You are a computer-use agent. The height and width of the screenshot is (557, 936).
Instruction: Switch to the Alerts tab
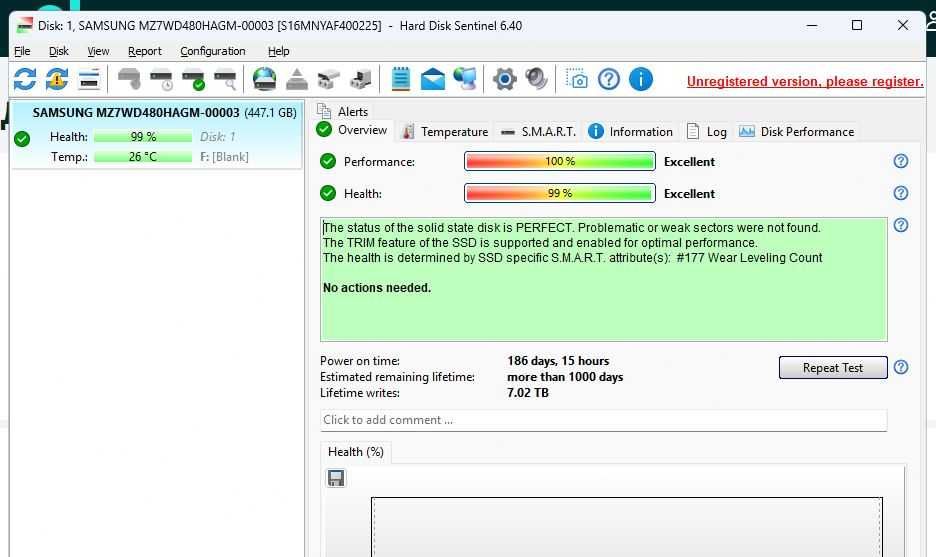tap(343, 112)
